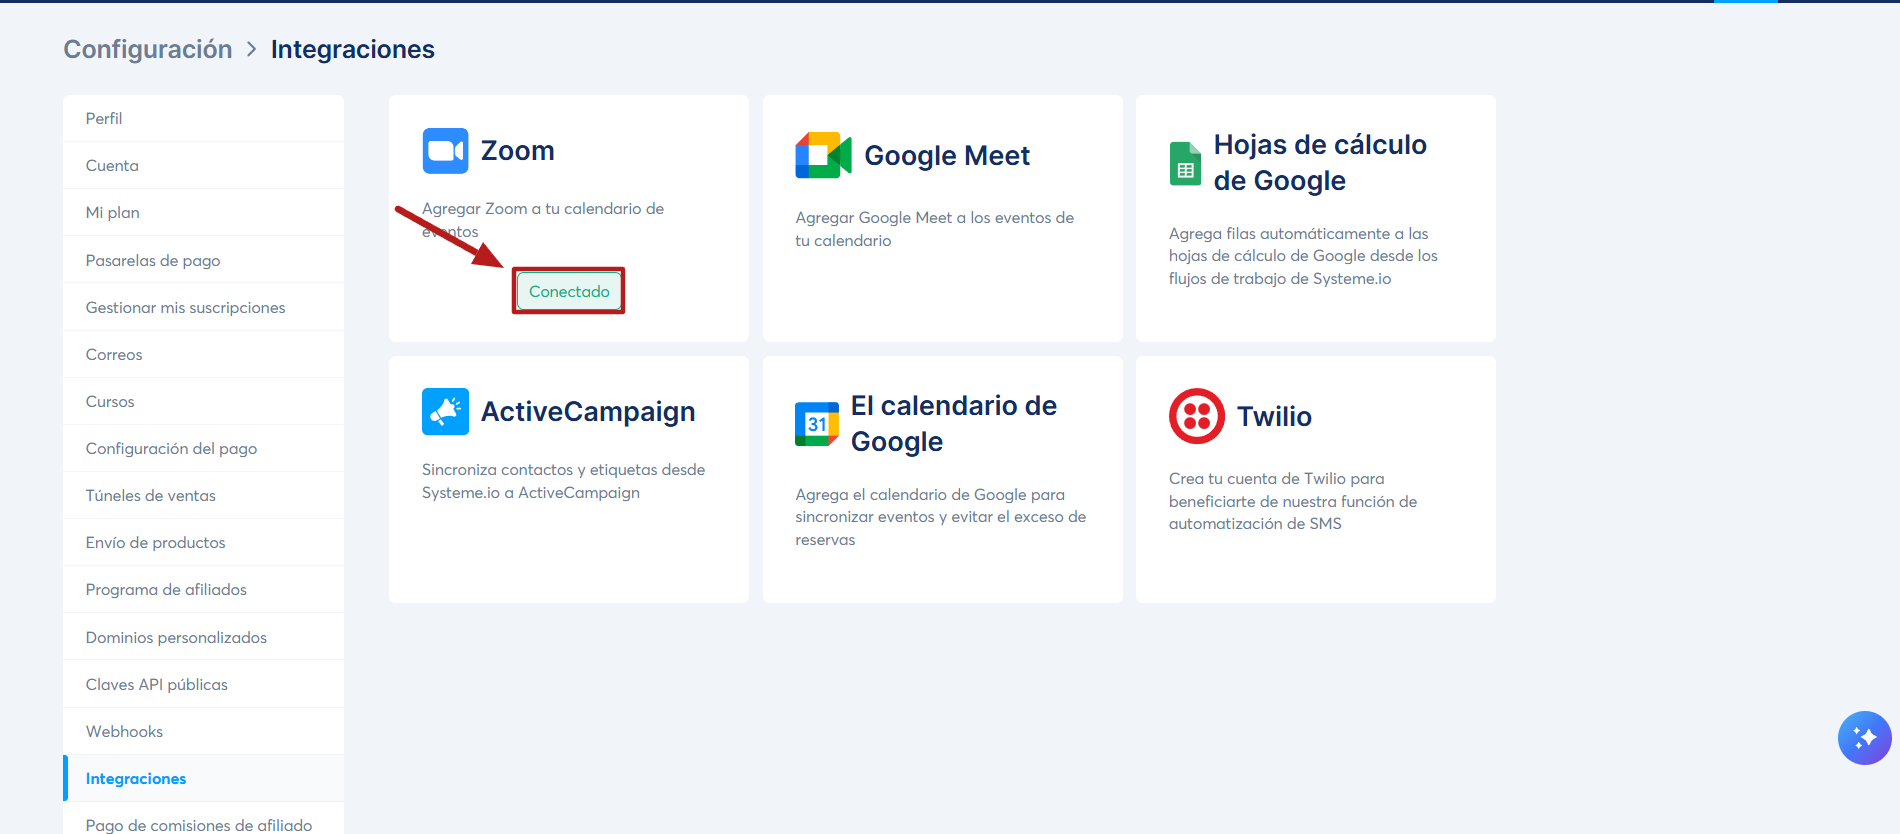Click the Google Calendar 31 icon

pos(817,424)
